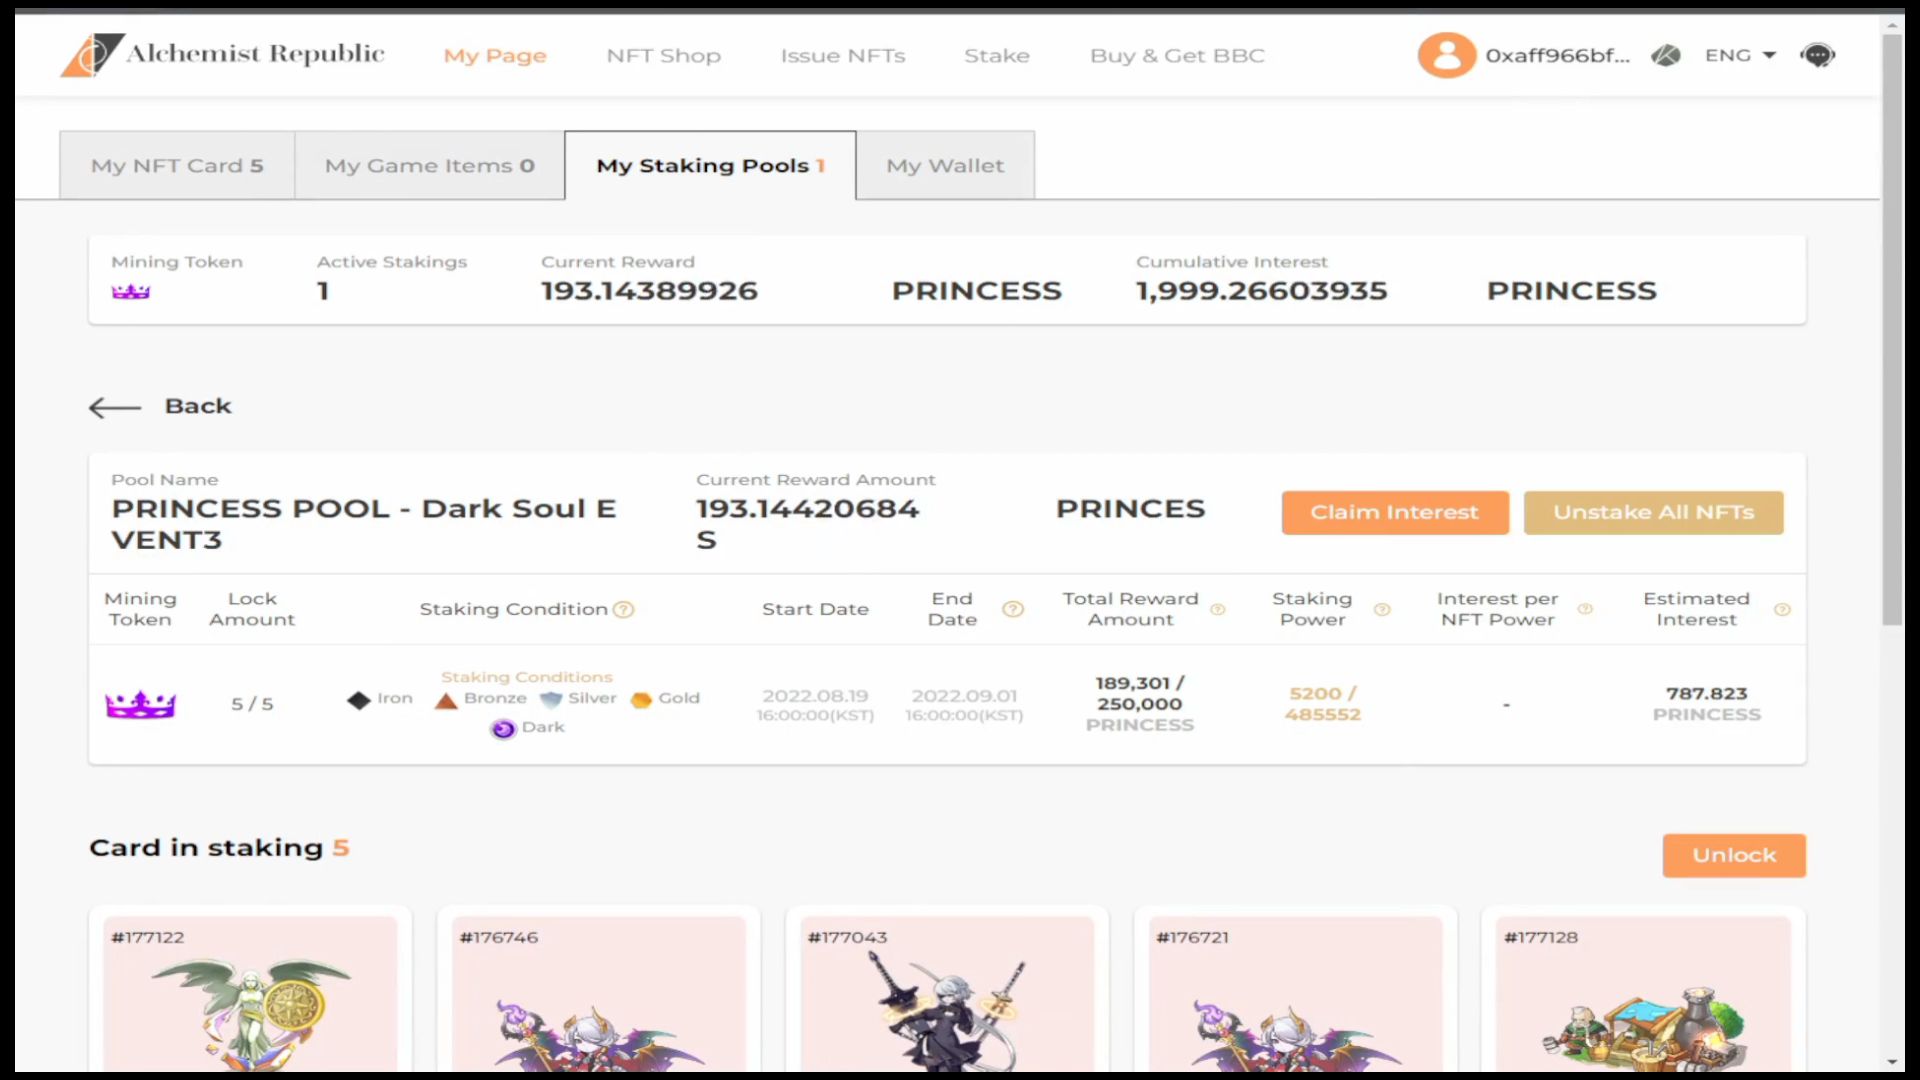Viewport: 1920px width, 1080px height.
Task: Show Total Reward Amount help icon
Action: coord(1218,609)
